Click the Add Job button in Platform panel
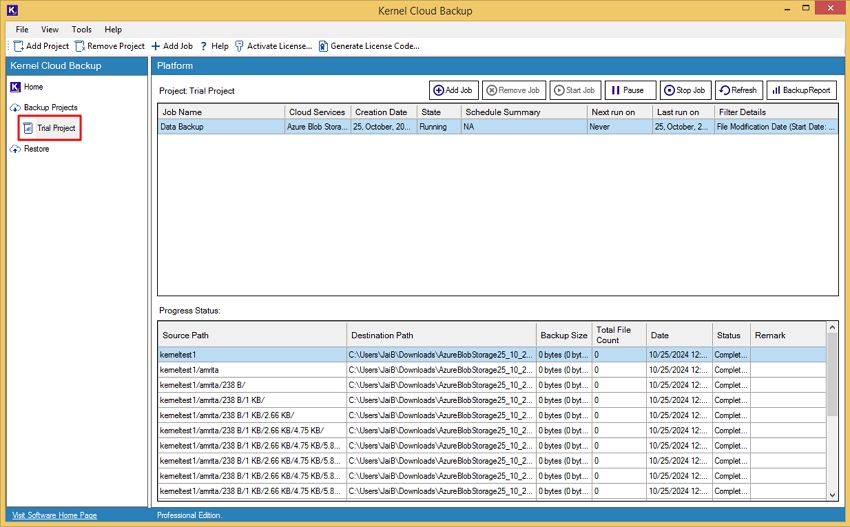The height and width of the screenshot is (527, 850). 454,90
